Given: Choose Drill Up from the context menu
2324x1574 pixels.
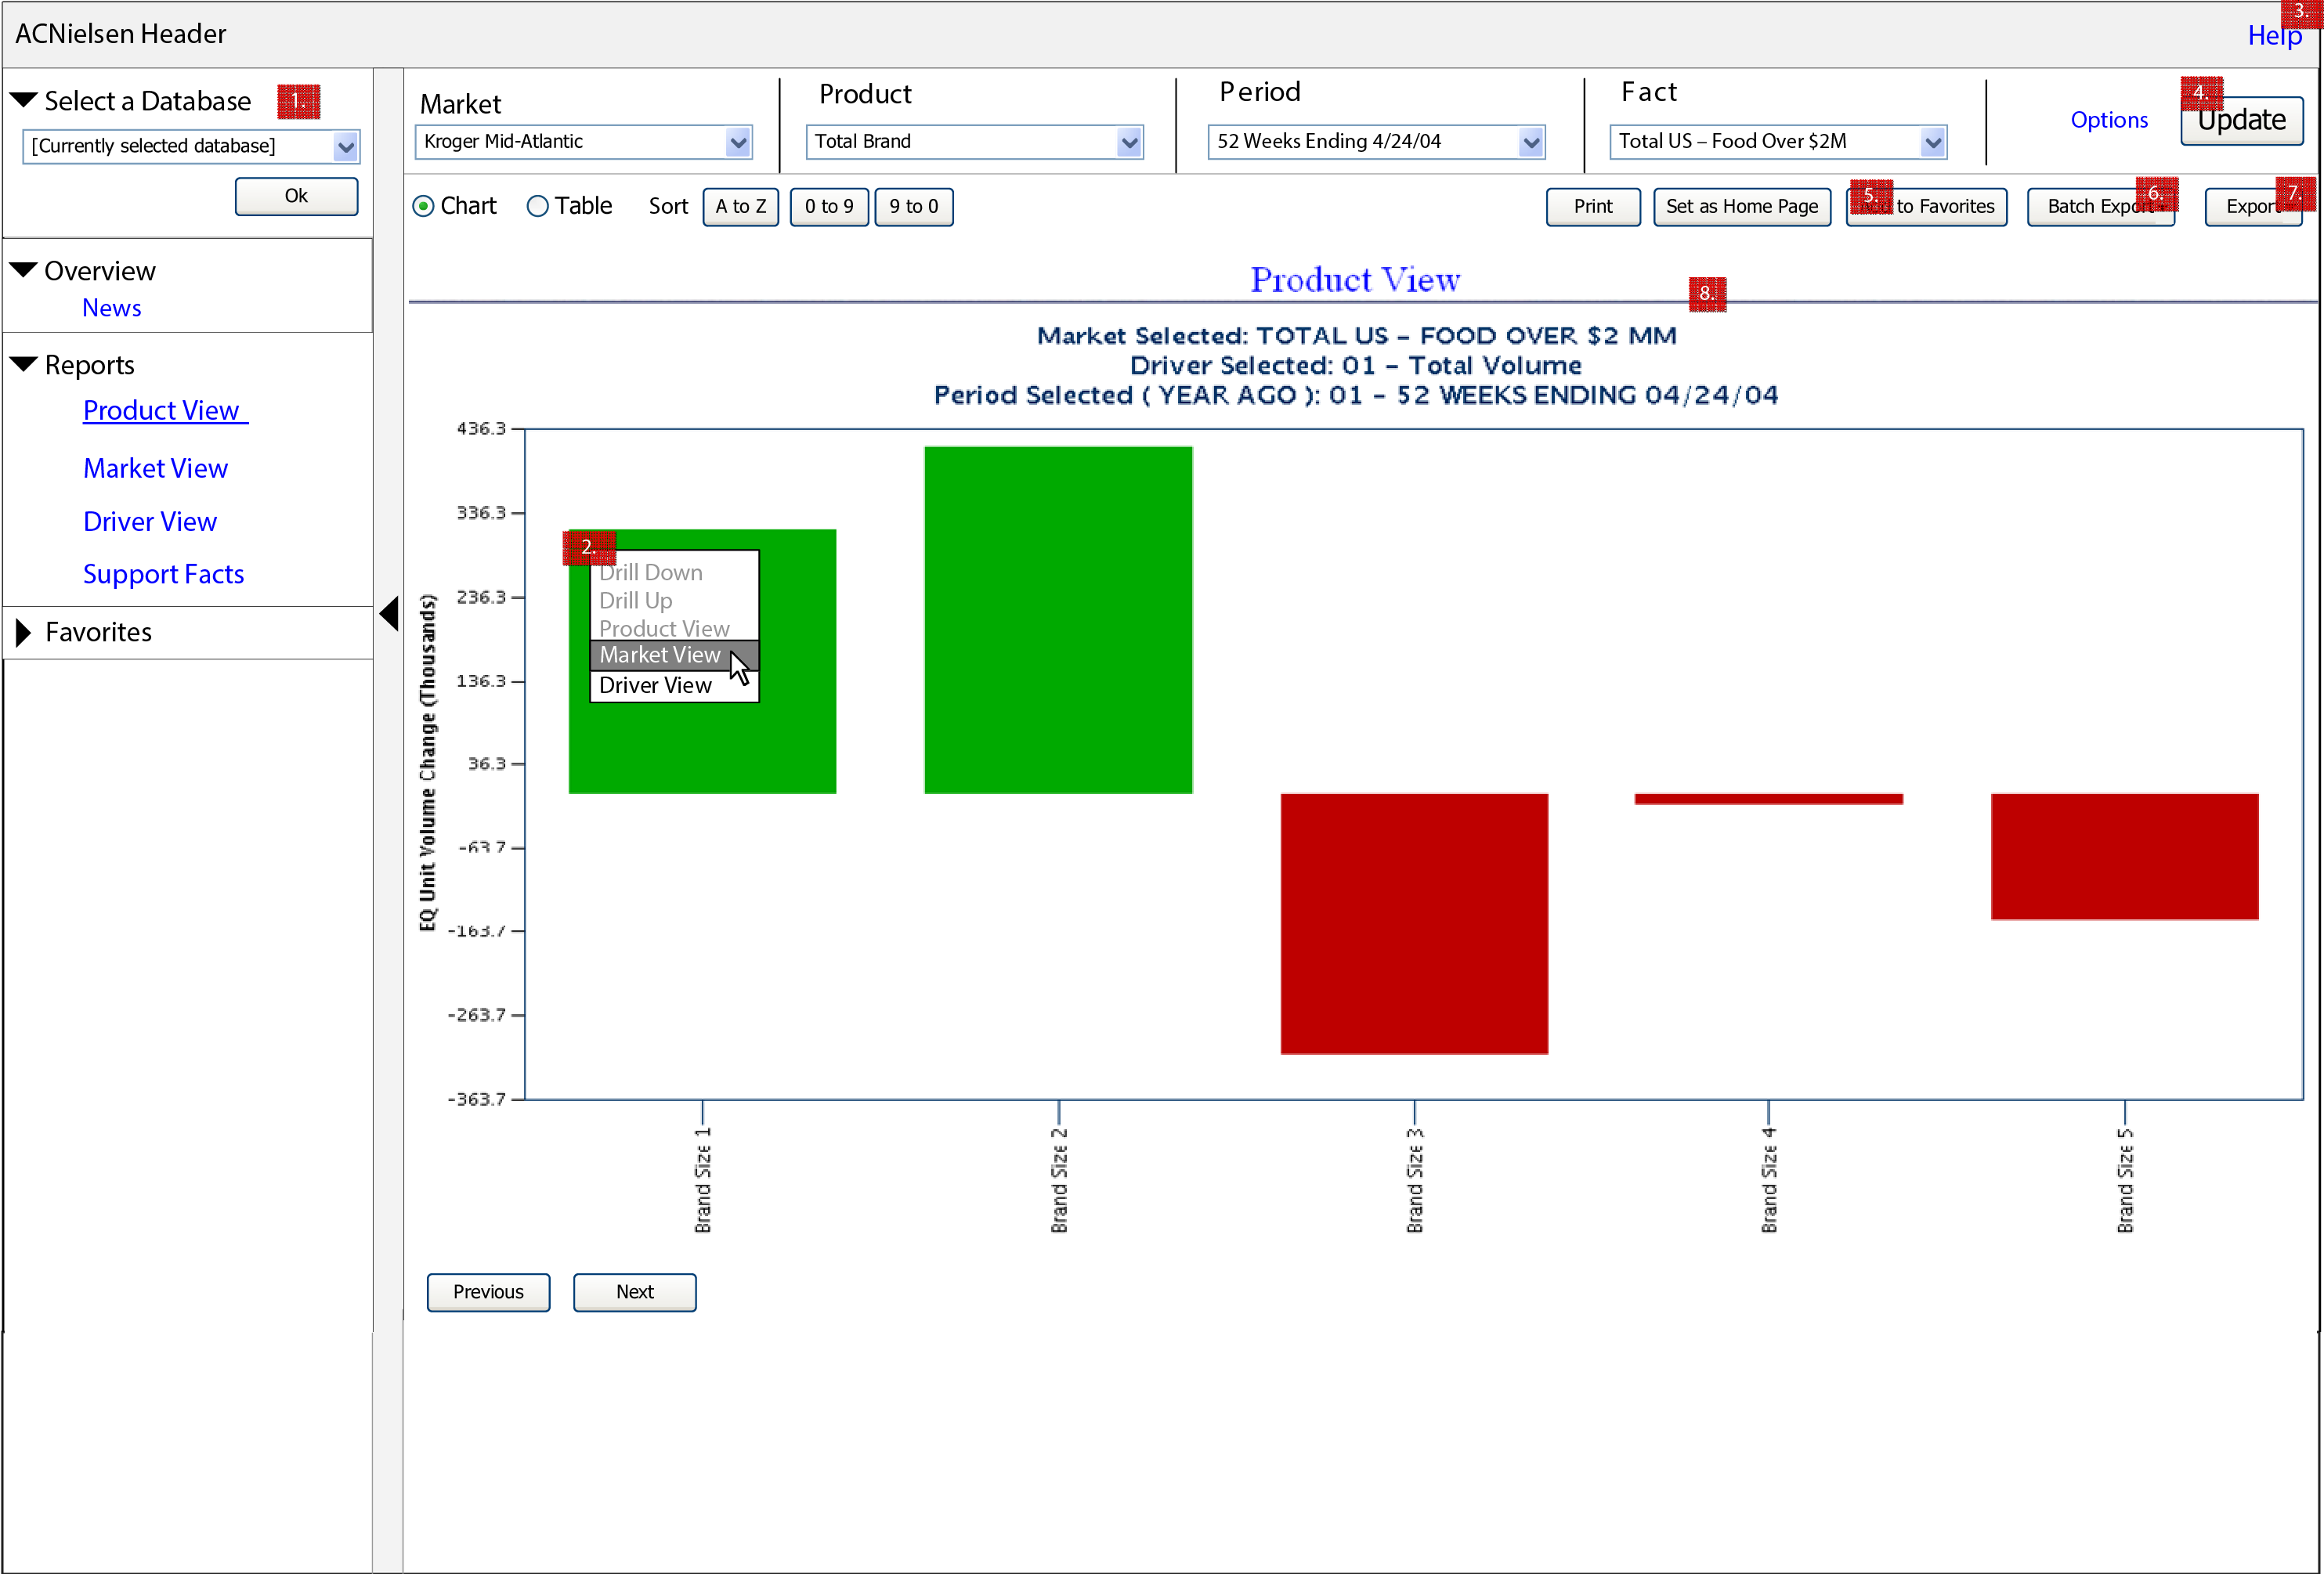Looking at the screenshot, I should click(x=635, y=600).
